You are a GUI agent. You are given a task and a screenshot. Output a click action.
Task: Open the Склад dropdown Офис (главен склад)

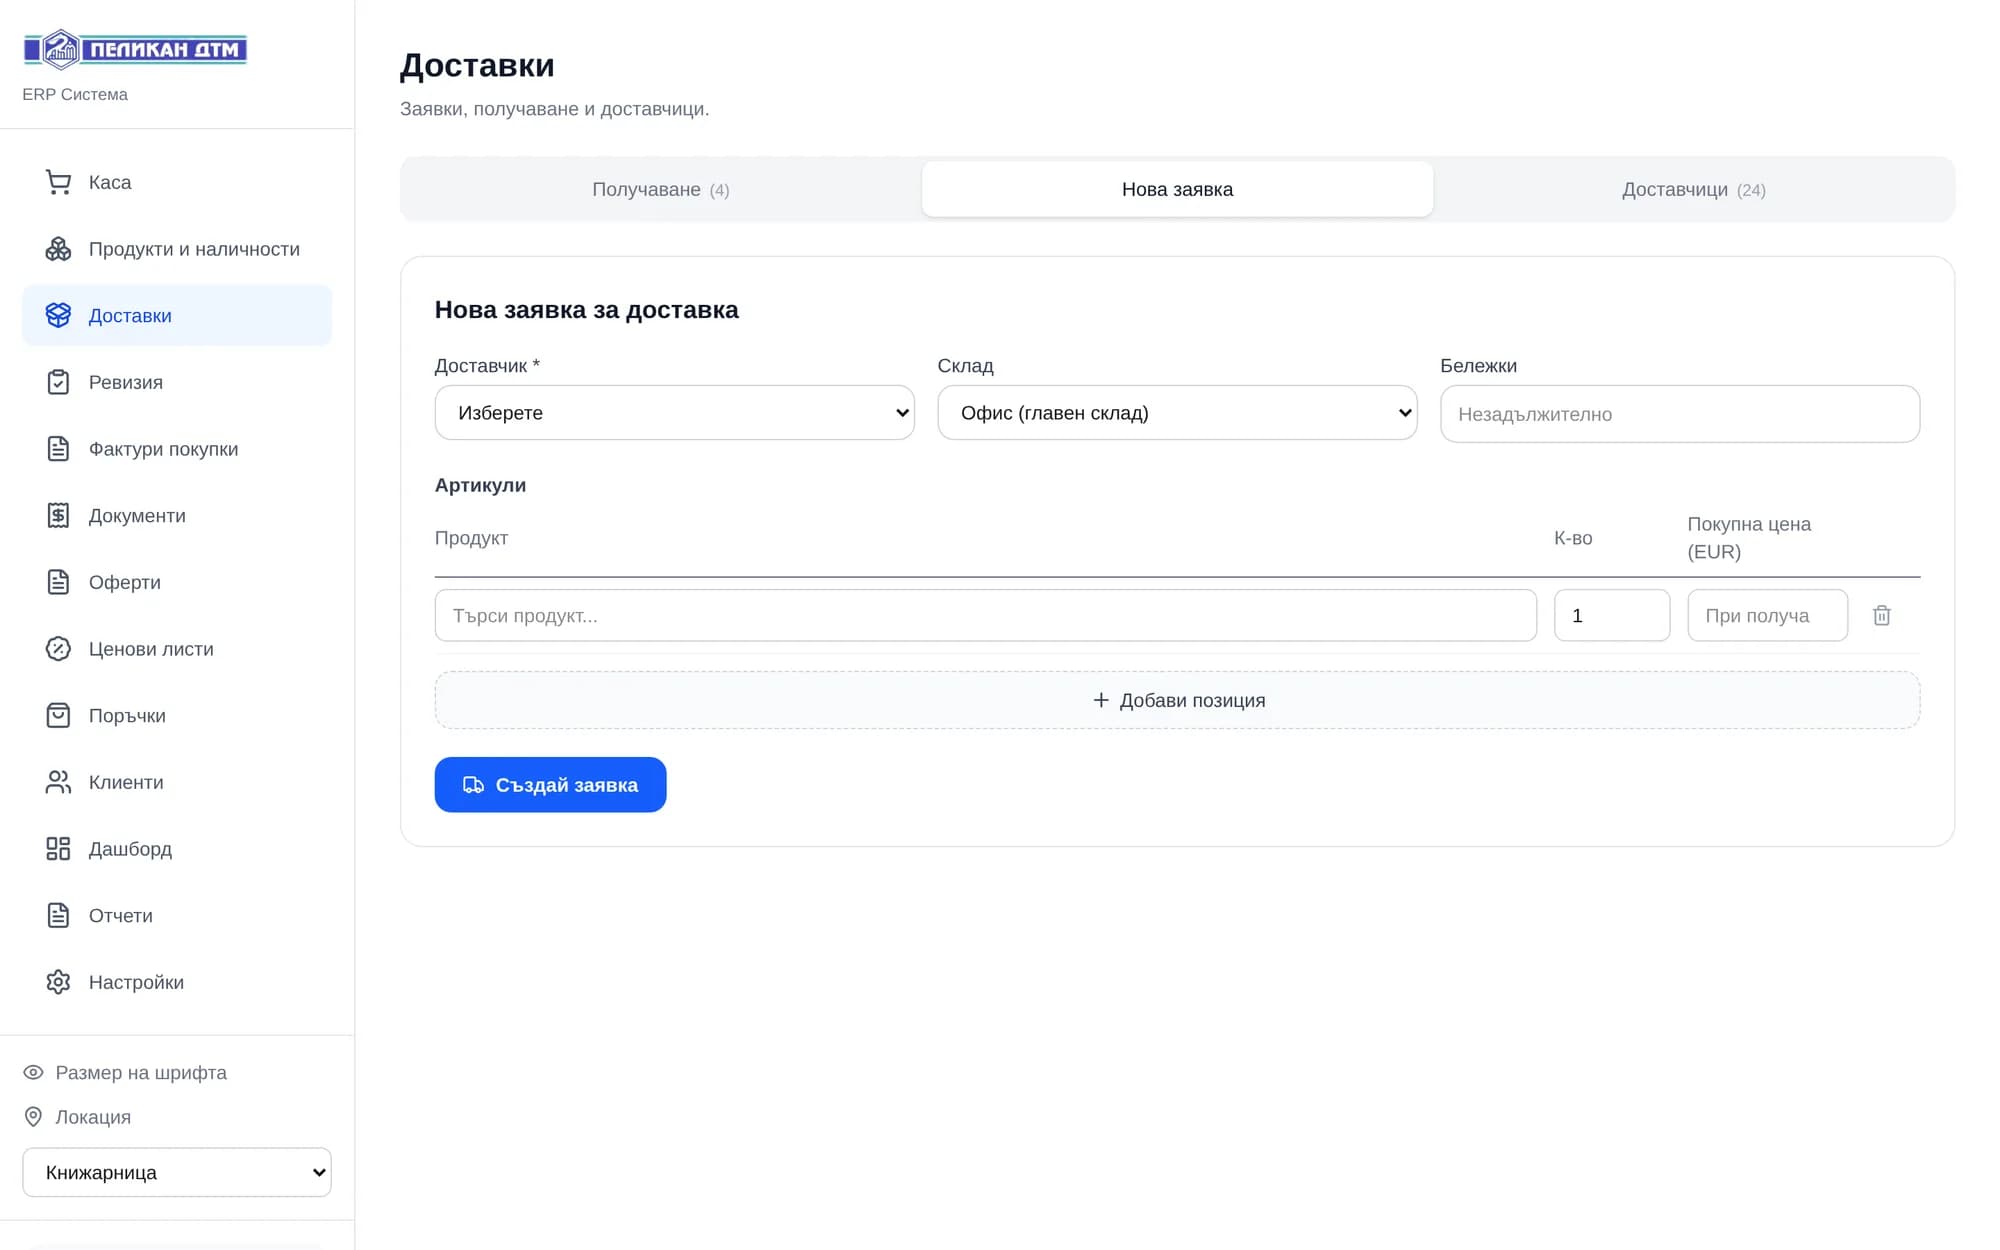click(1177, 413)
